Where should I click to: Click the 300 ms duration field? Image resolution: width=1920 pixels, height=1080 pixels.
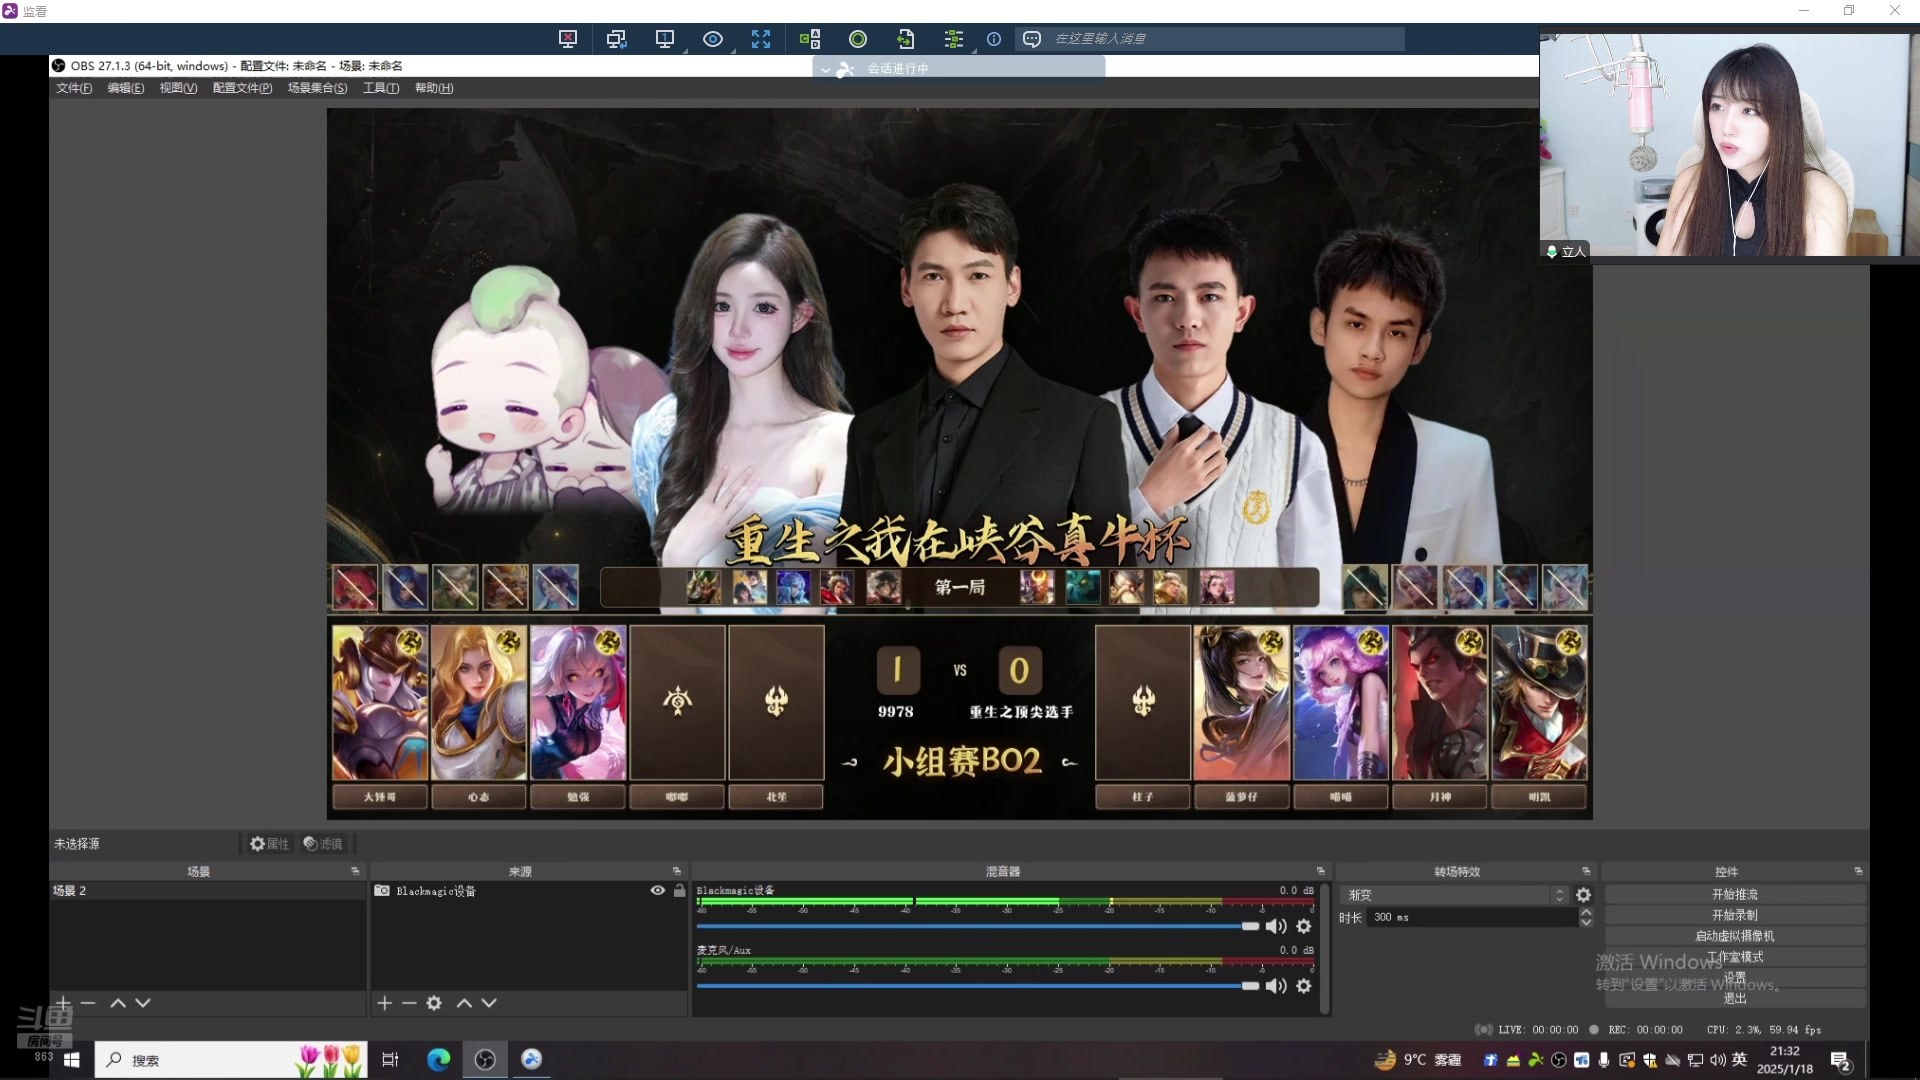pos(1472,917)
